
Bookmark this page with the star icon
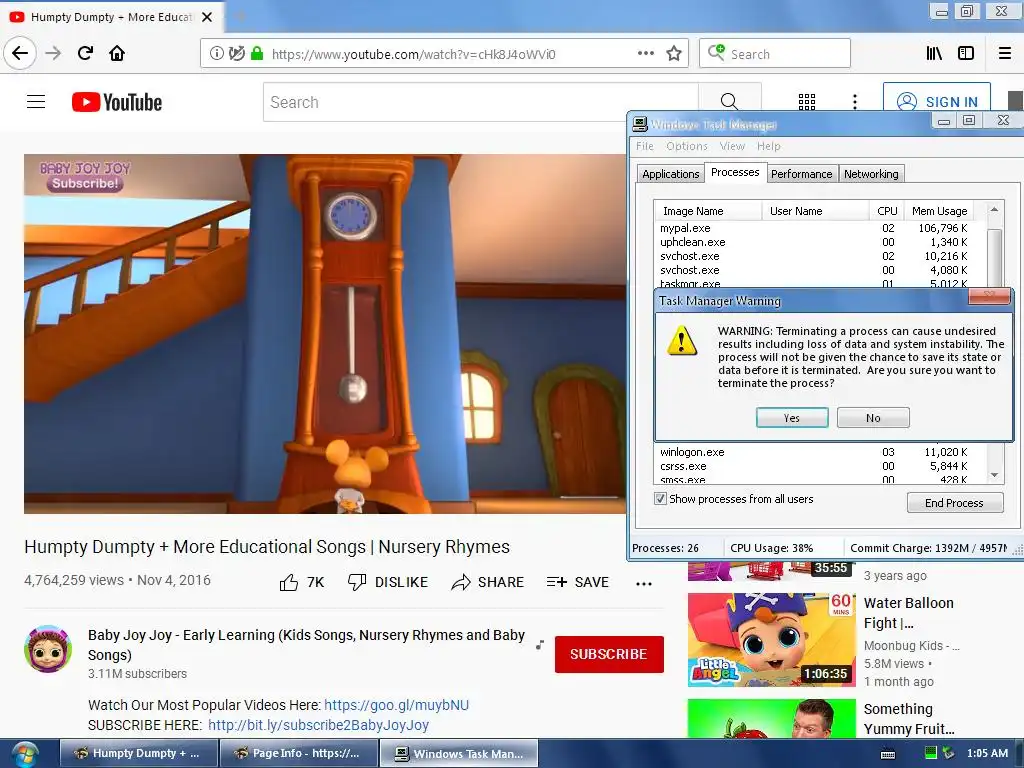674,54
